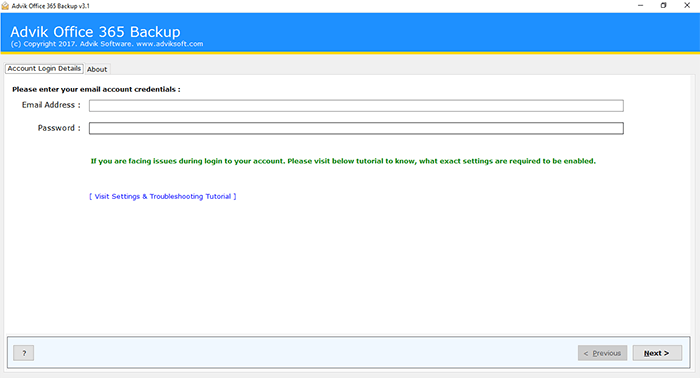Screen dimensions: 700x378
Task: Click the Previous button
Action: tap(602, 353)
